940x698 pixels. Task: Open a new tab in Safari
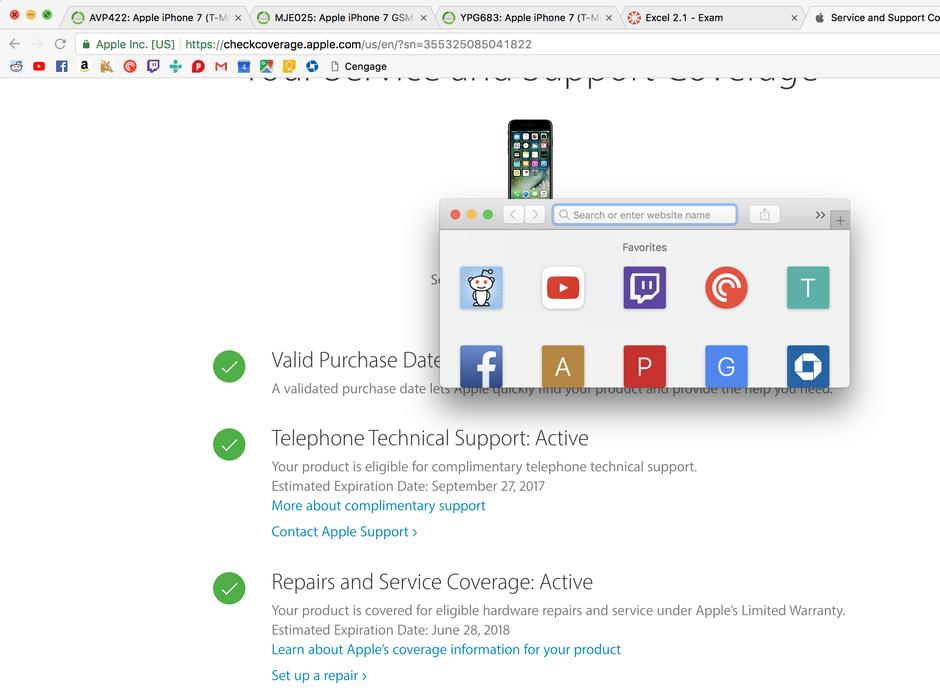click(840, 221)
